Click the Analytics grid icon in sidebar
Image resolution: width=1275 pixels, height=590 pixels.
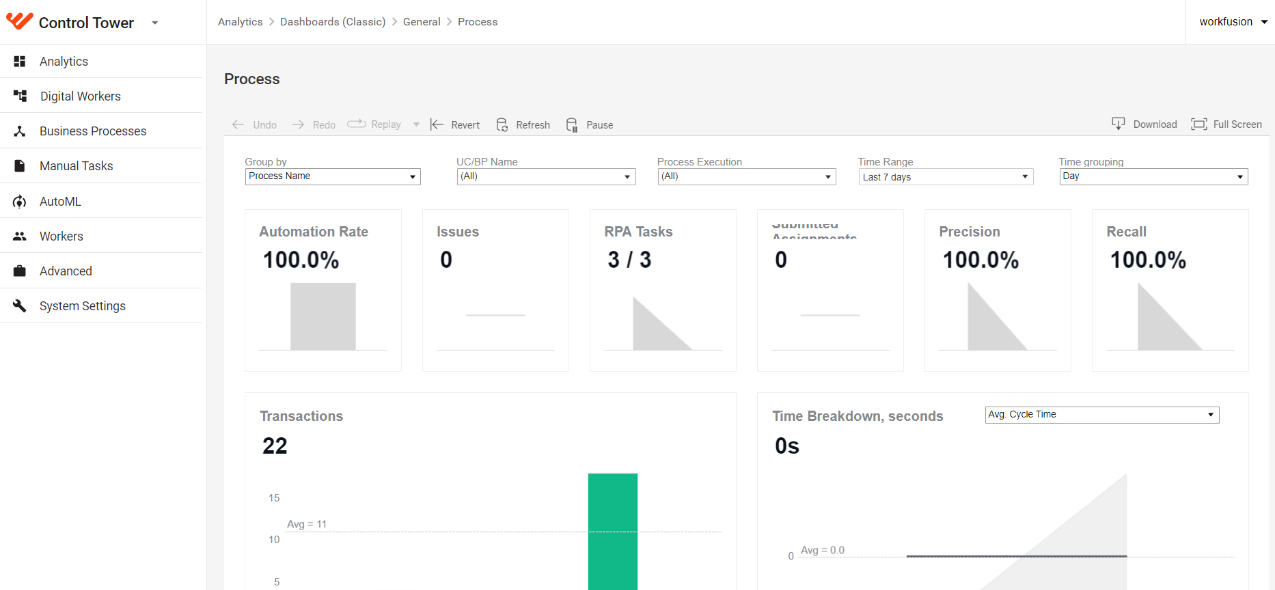coord(19,61)
